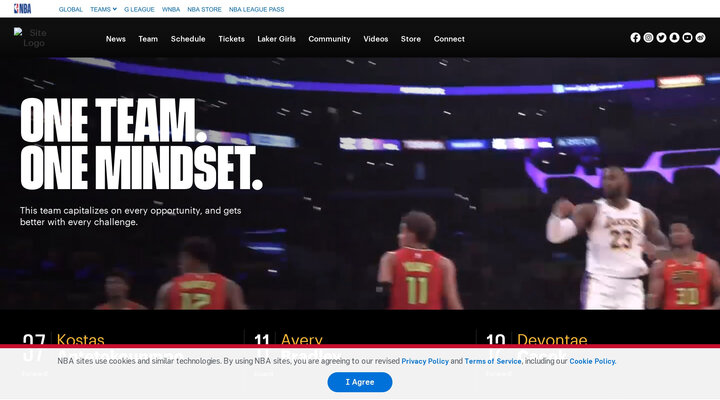
Task: Open the Terms of Service link
Action: coord(493,361)
